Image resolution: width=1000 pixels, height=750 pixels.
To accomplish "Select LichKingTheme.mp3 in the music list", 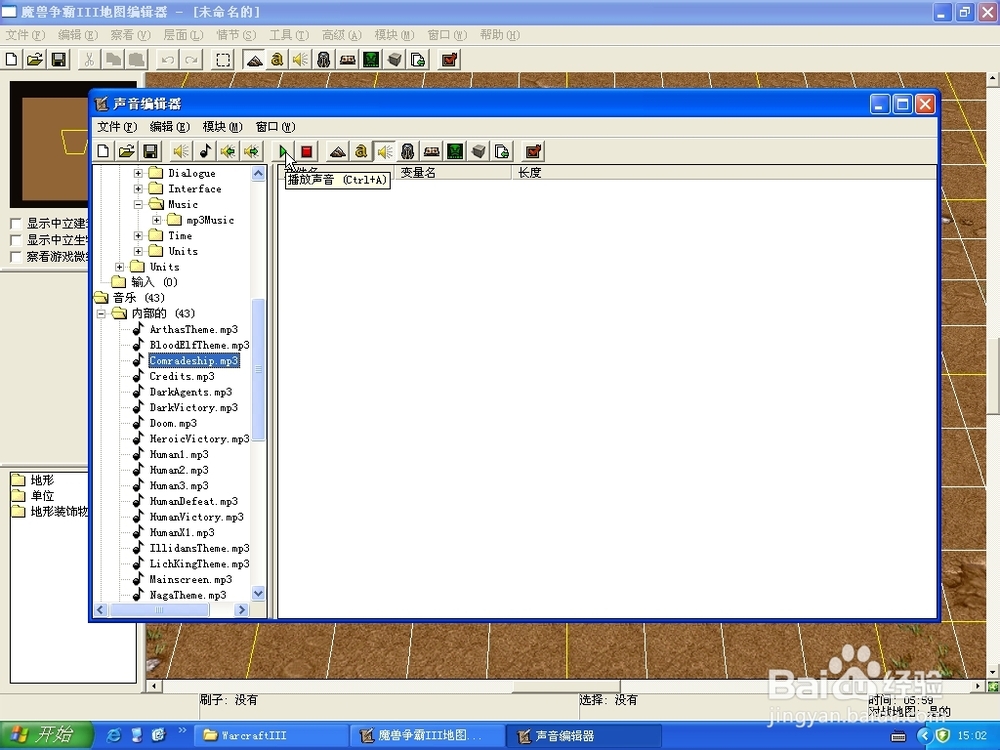I will click(199, 564).
